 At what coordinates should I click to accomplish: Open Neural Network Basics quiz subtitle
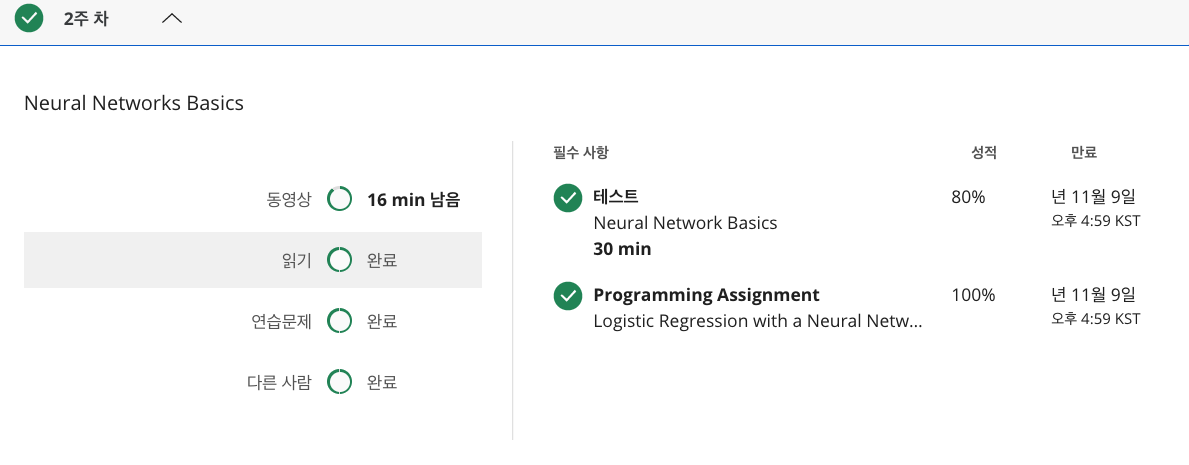[685, 223]
